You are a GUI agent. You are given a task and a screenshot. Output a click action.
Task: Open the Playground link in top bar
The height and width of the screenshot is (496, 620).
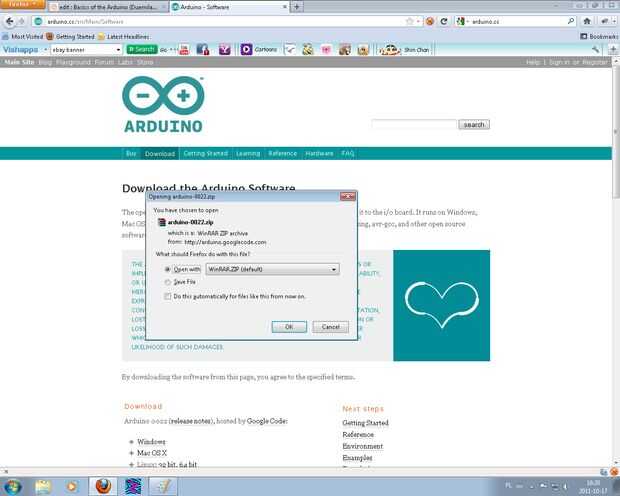(73, 62)
